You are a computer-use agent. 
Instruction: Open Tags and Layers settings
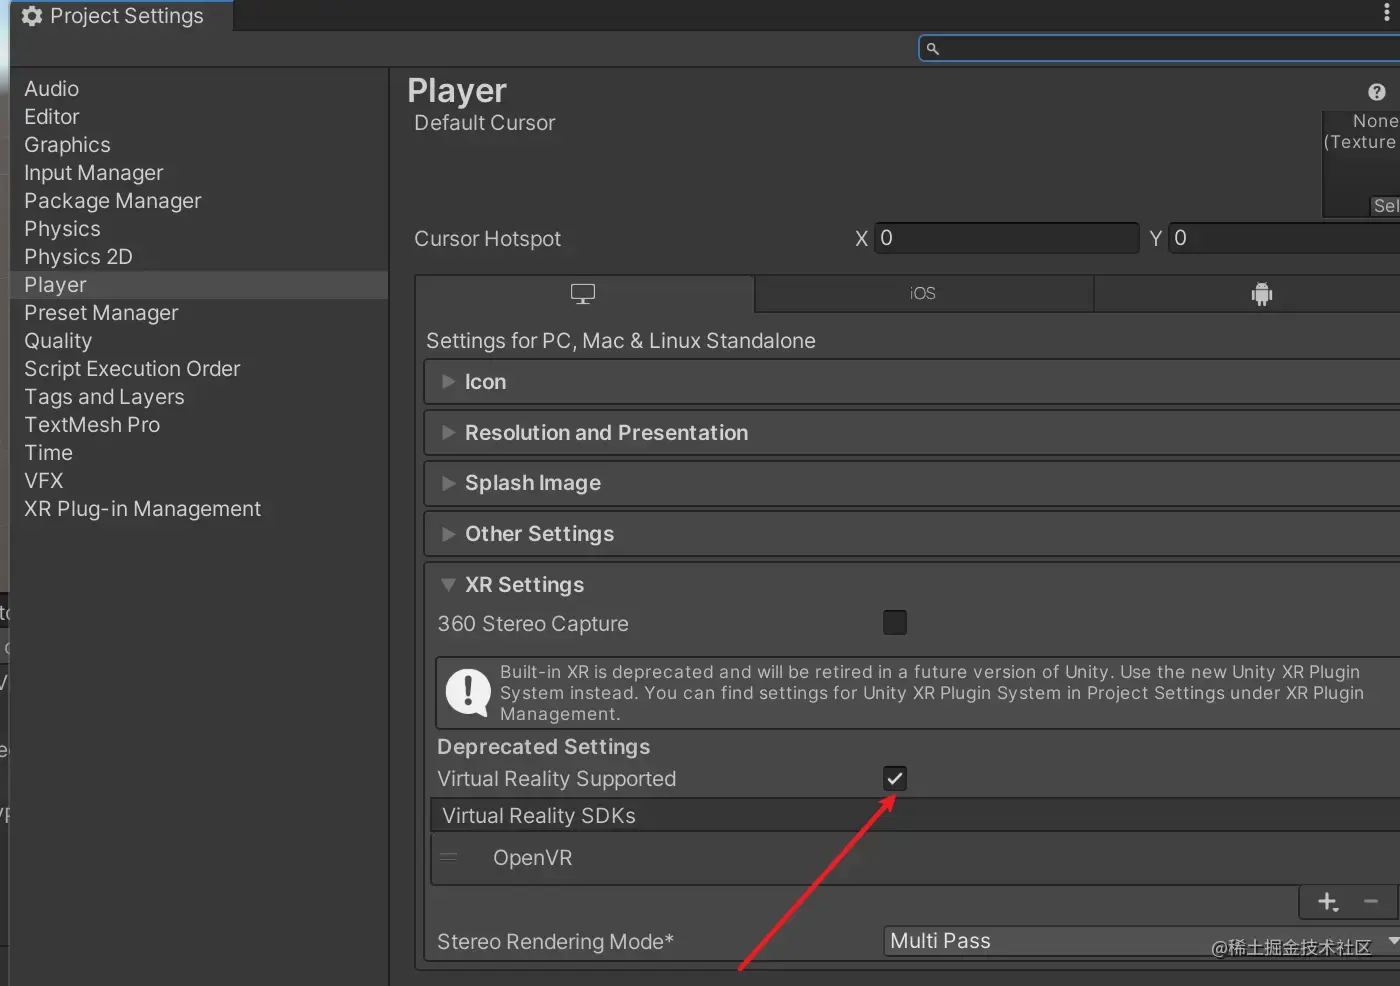104,397
